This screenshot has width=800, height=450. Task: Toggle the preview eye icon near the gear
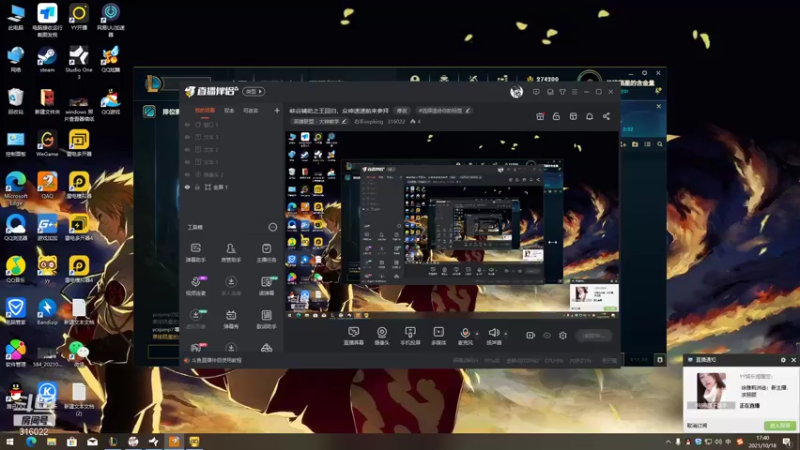coord(547,335)
